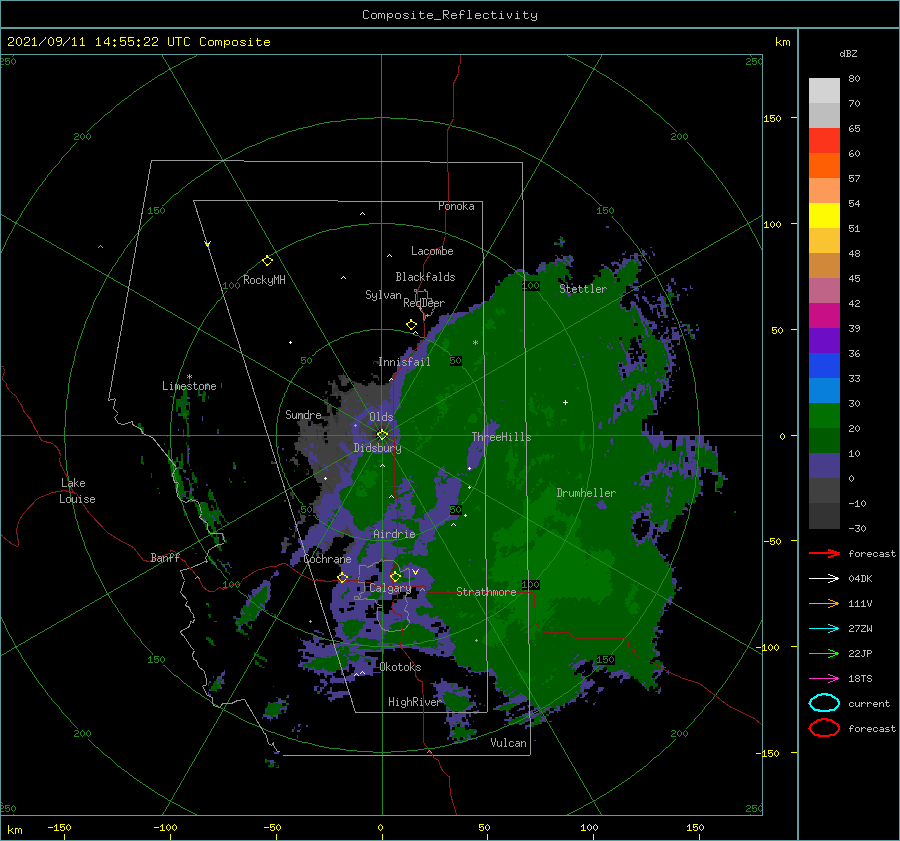Click the Drumheller label

pyautogui.click(x=586, y=493)
